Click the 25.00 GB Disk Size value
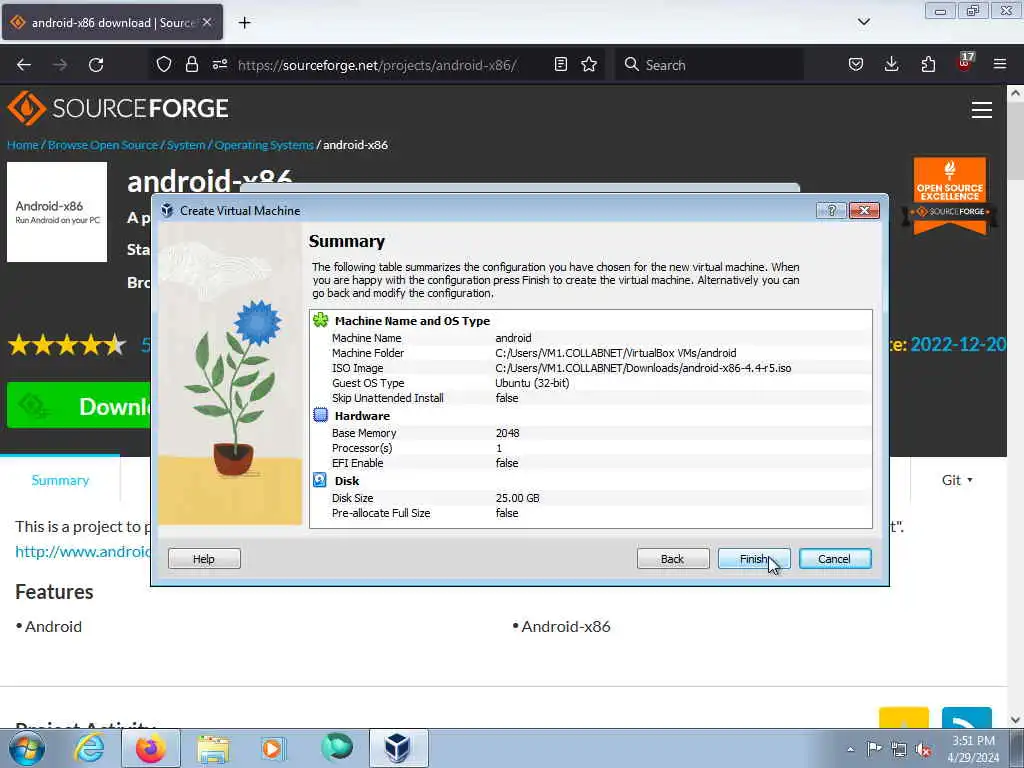 (517, 498)
